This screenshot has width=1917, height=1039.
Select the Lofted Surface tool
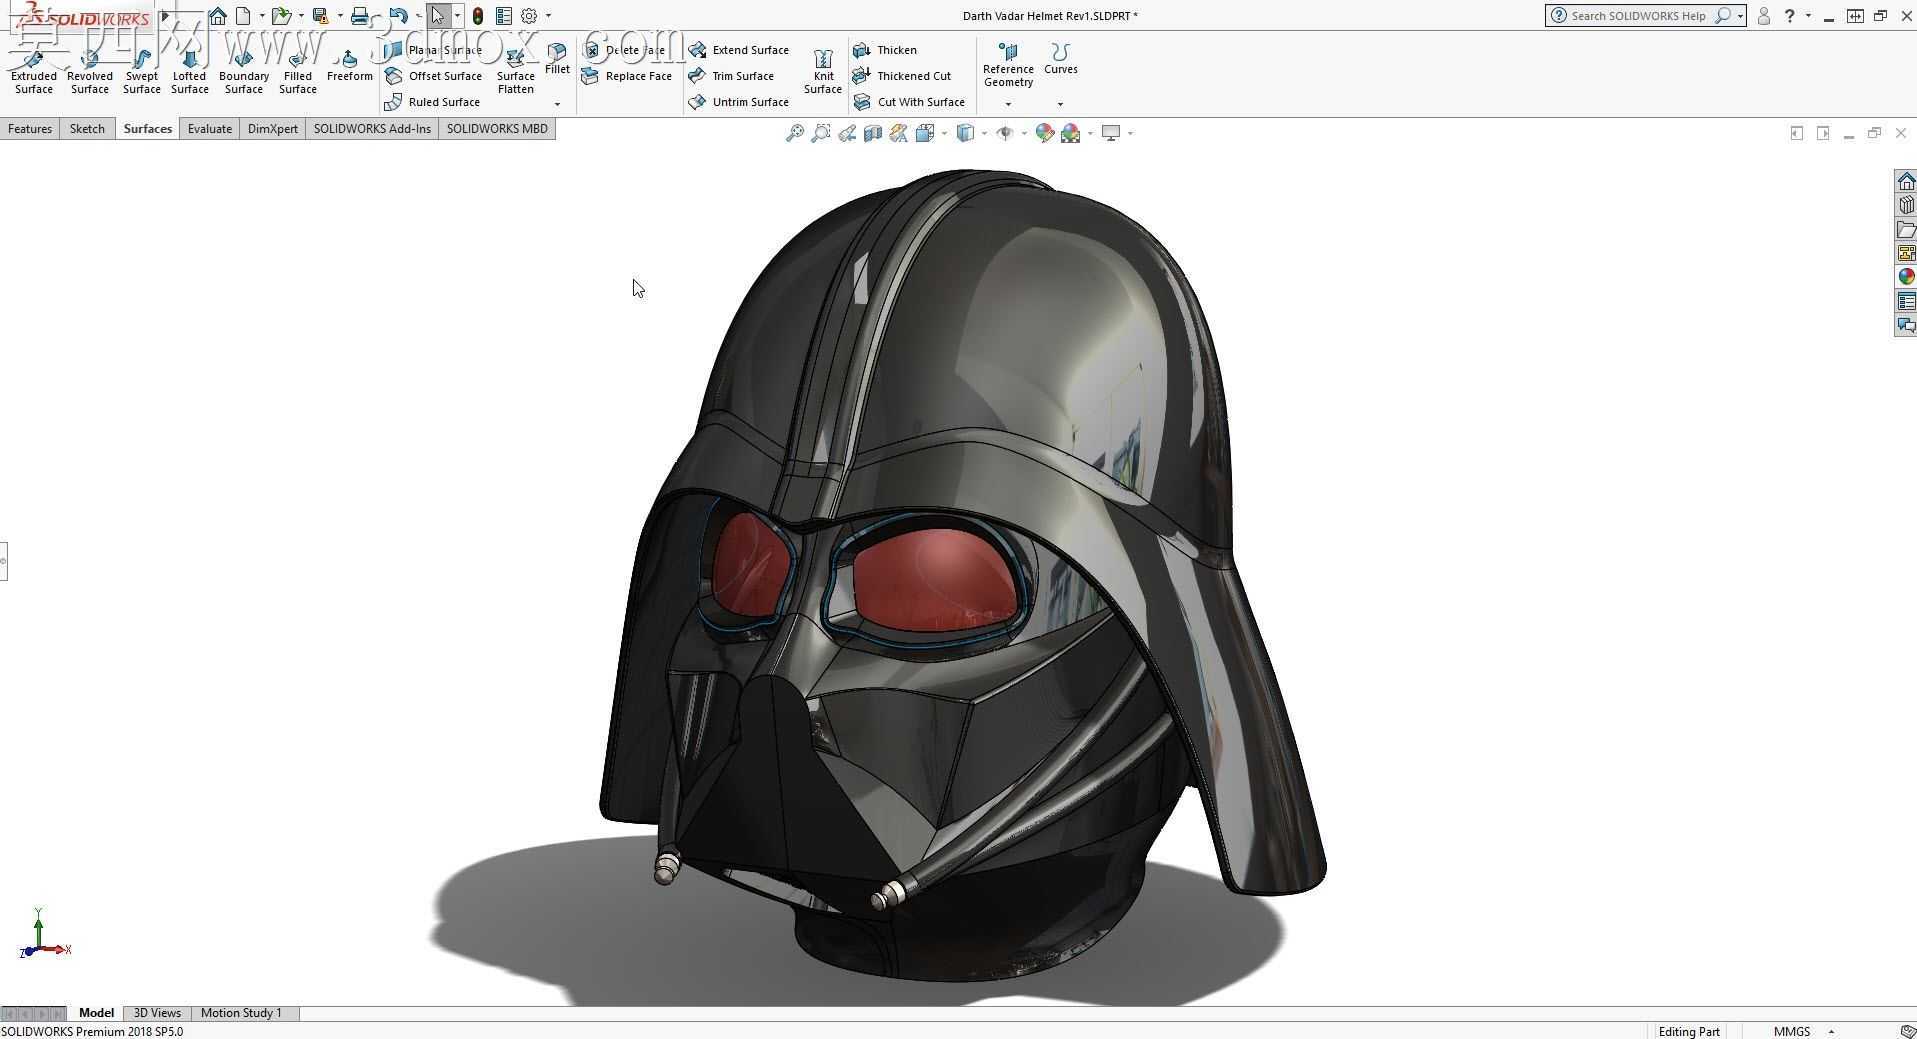[x=189, y=71]
